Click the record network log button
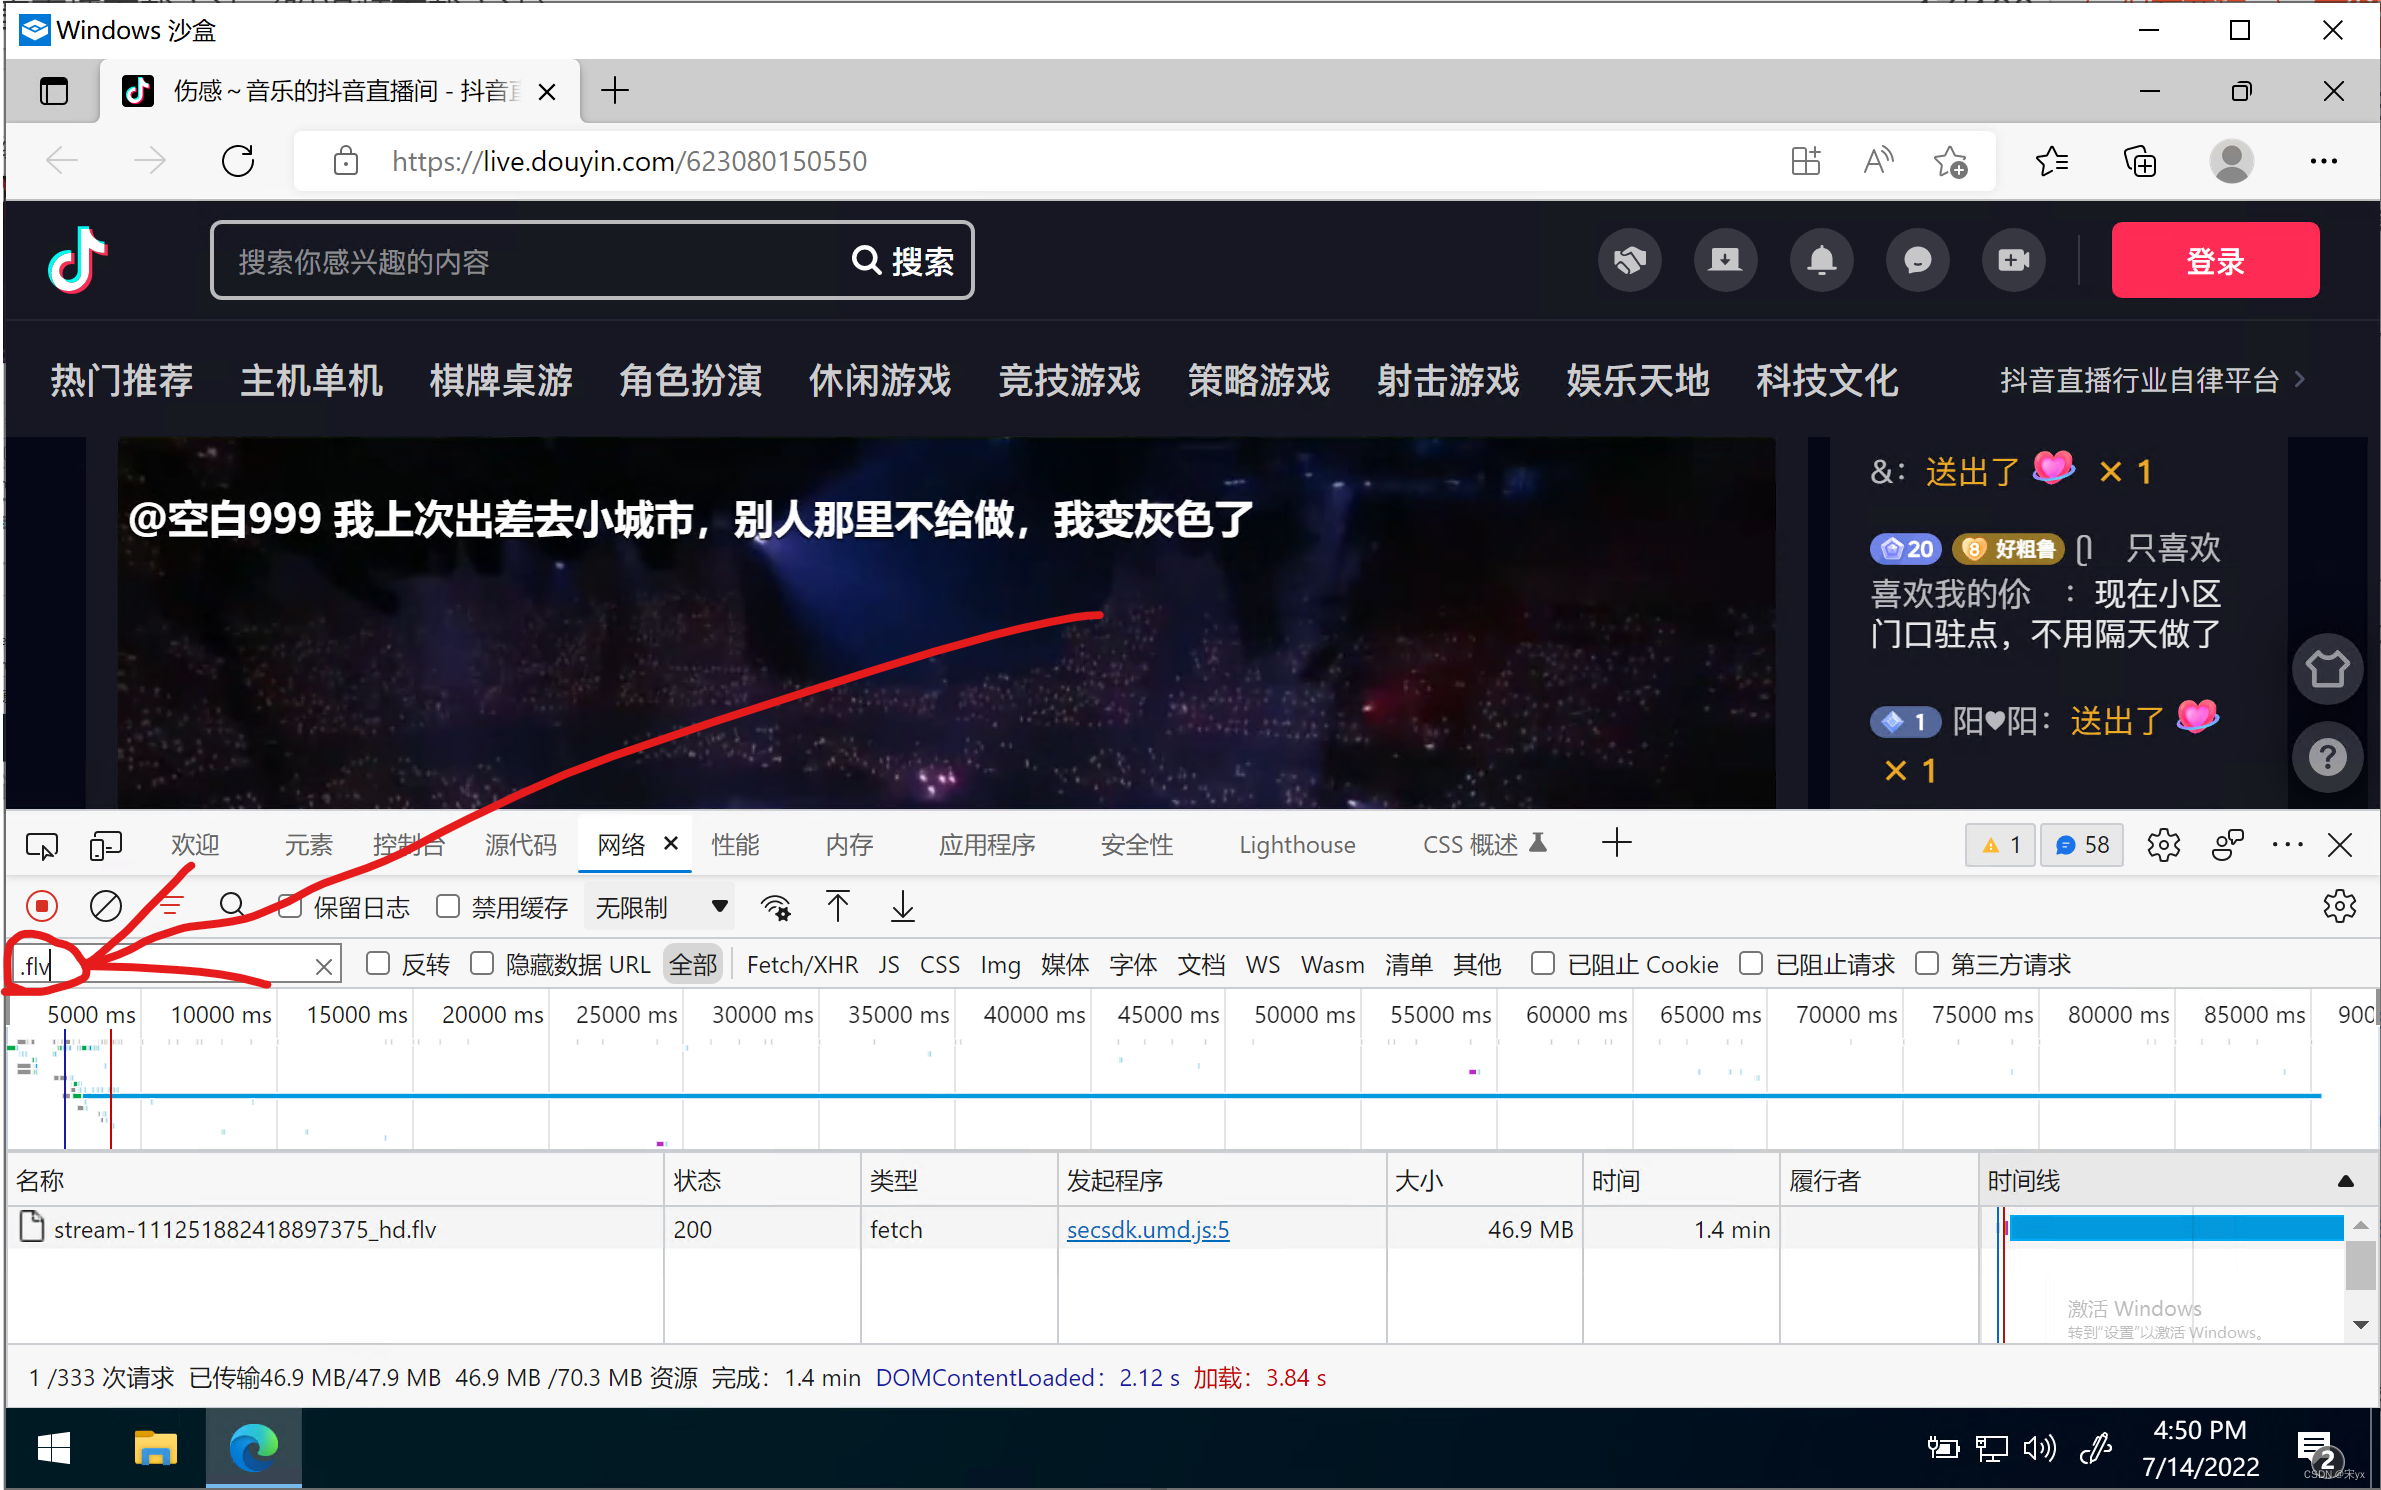 click(x=42, y=906)
